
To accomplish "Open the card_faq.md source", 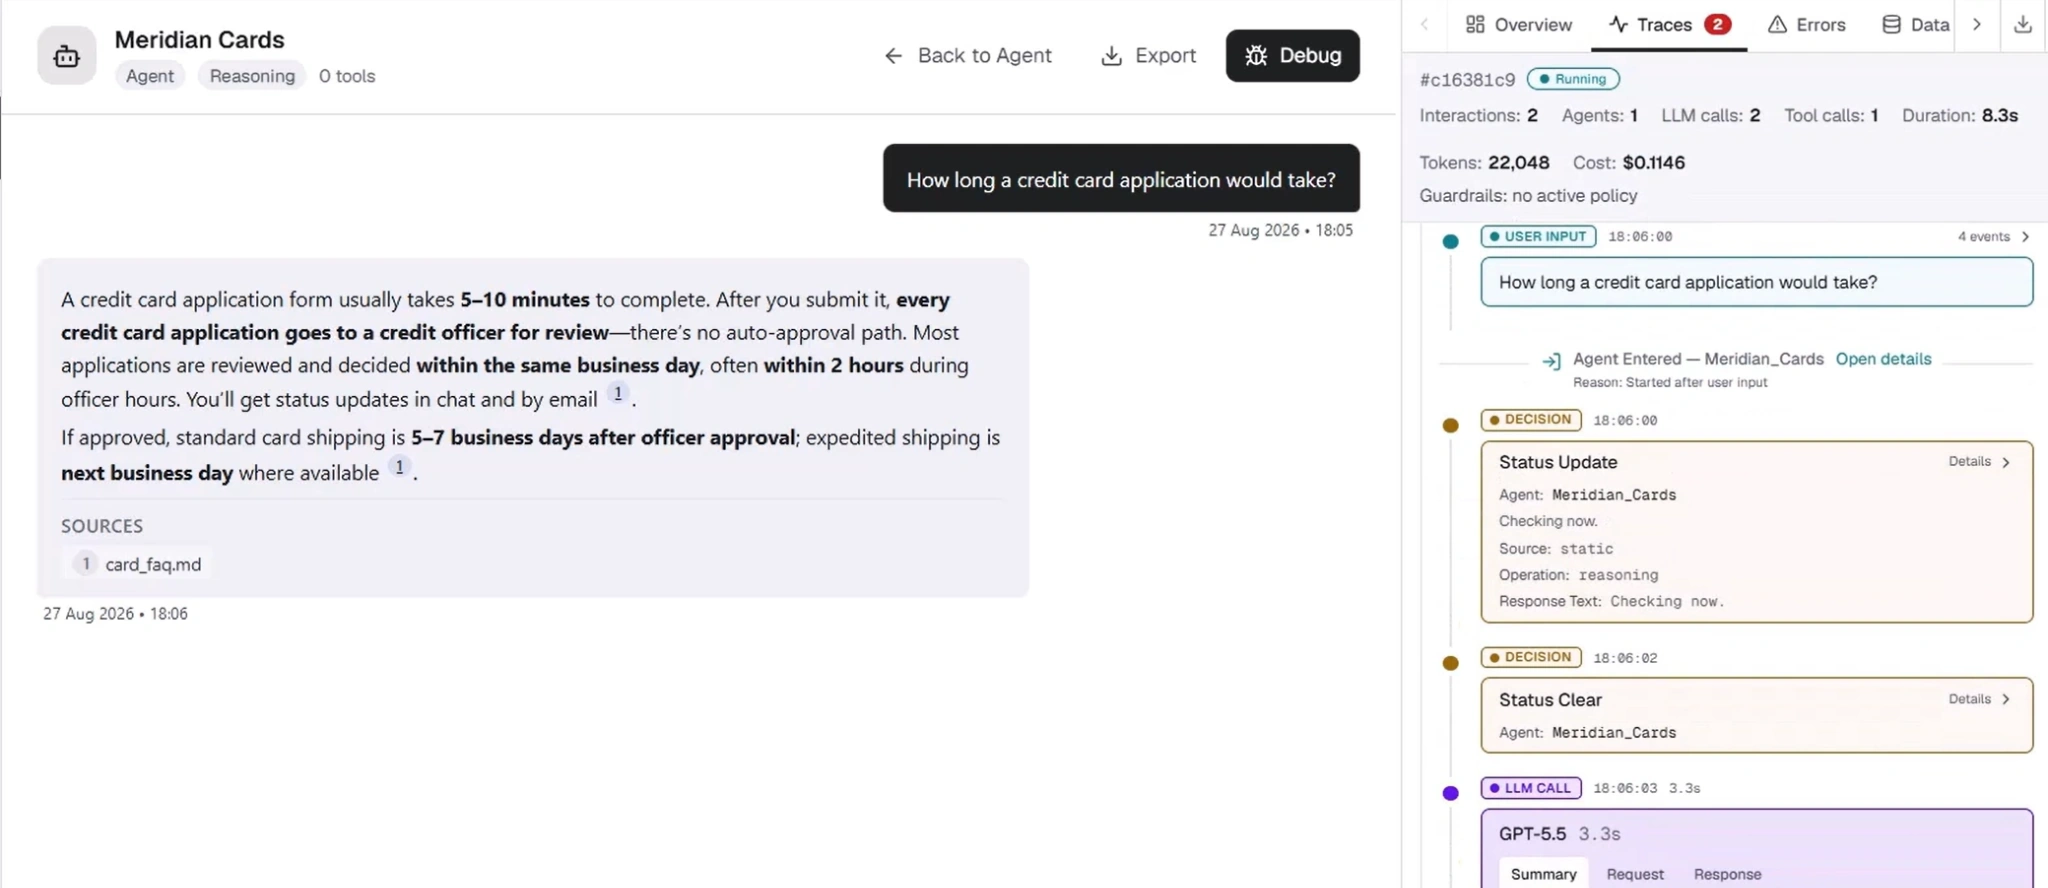I will (x=138, y=564).
